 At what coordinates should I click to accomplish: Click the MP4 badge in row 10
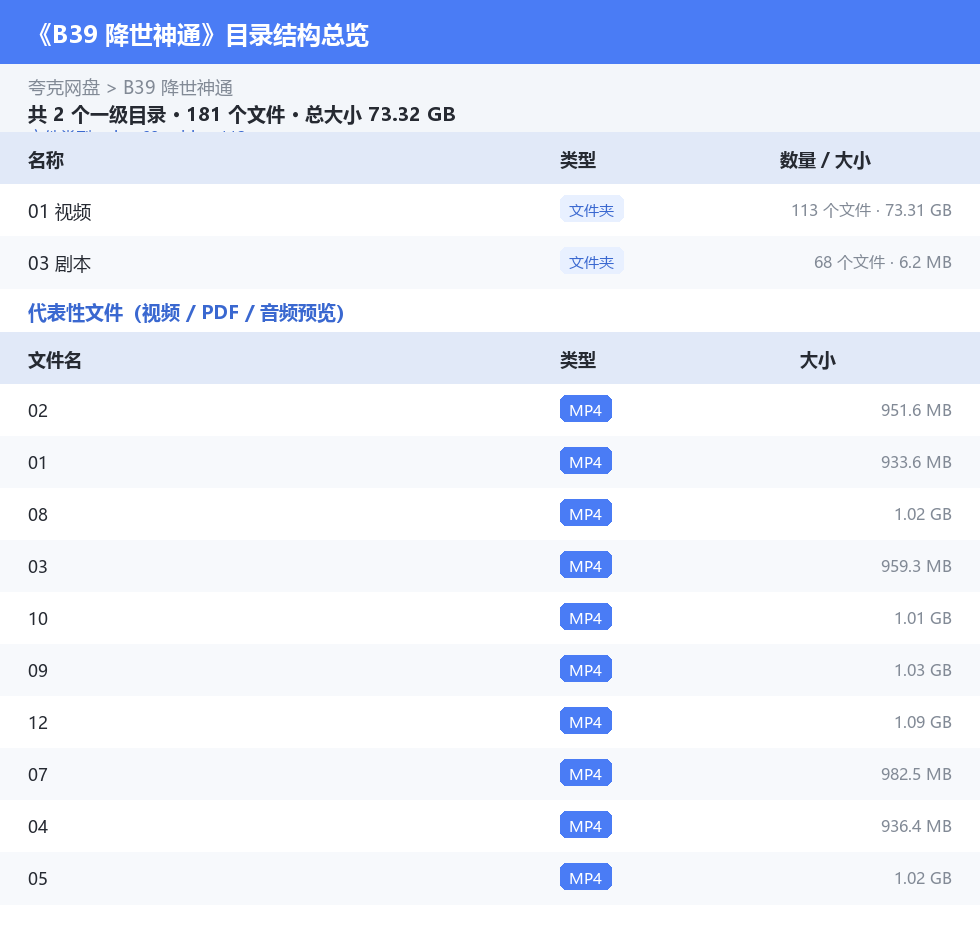[586, 617]
